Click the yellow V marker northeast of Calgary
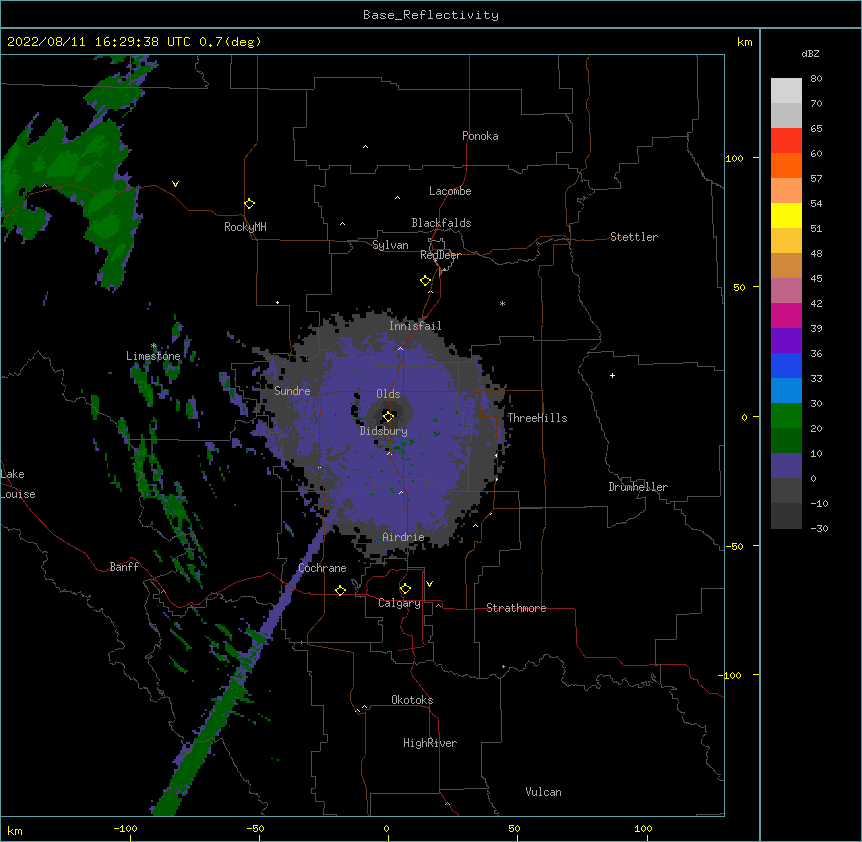This screenshot has width=862, height=842. click(429, 584)
